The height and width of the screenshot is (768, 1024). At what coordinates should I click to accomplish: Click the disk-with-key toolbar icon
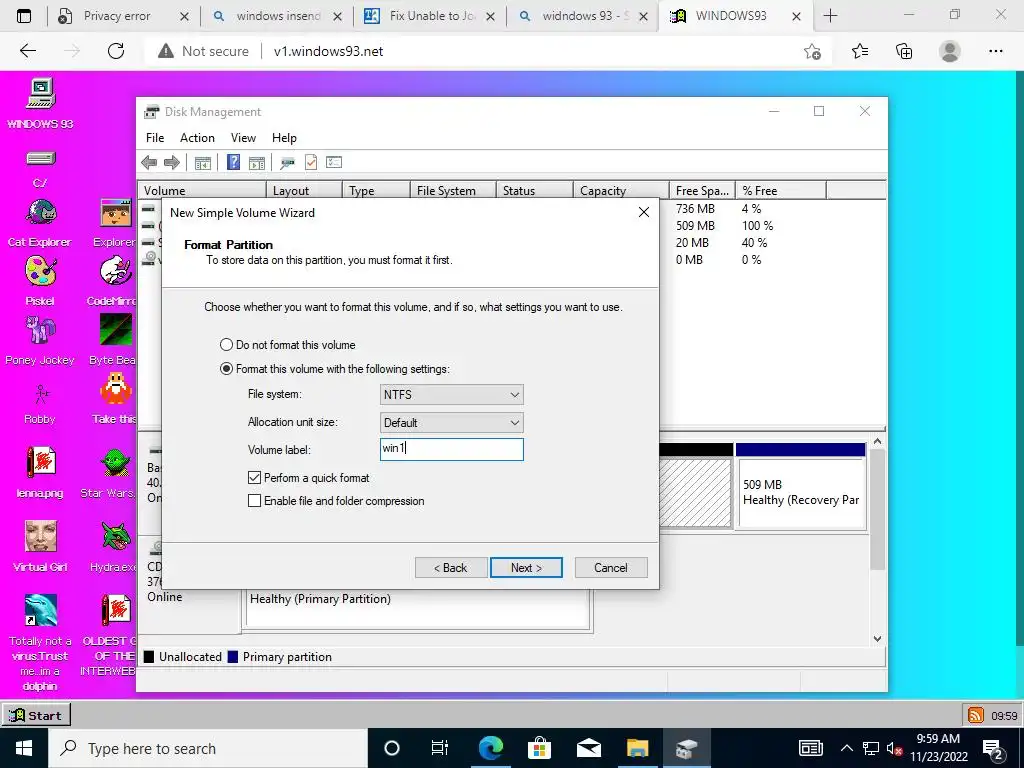point(287,163)
